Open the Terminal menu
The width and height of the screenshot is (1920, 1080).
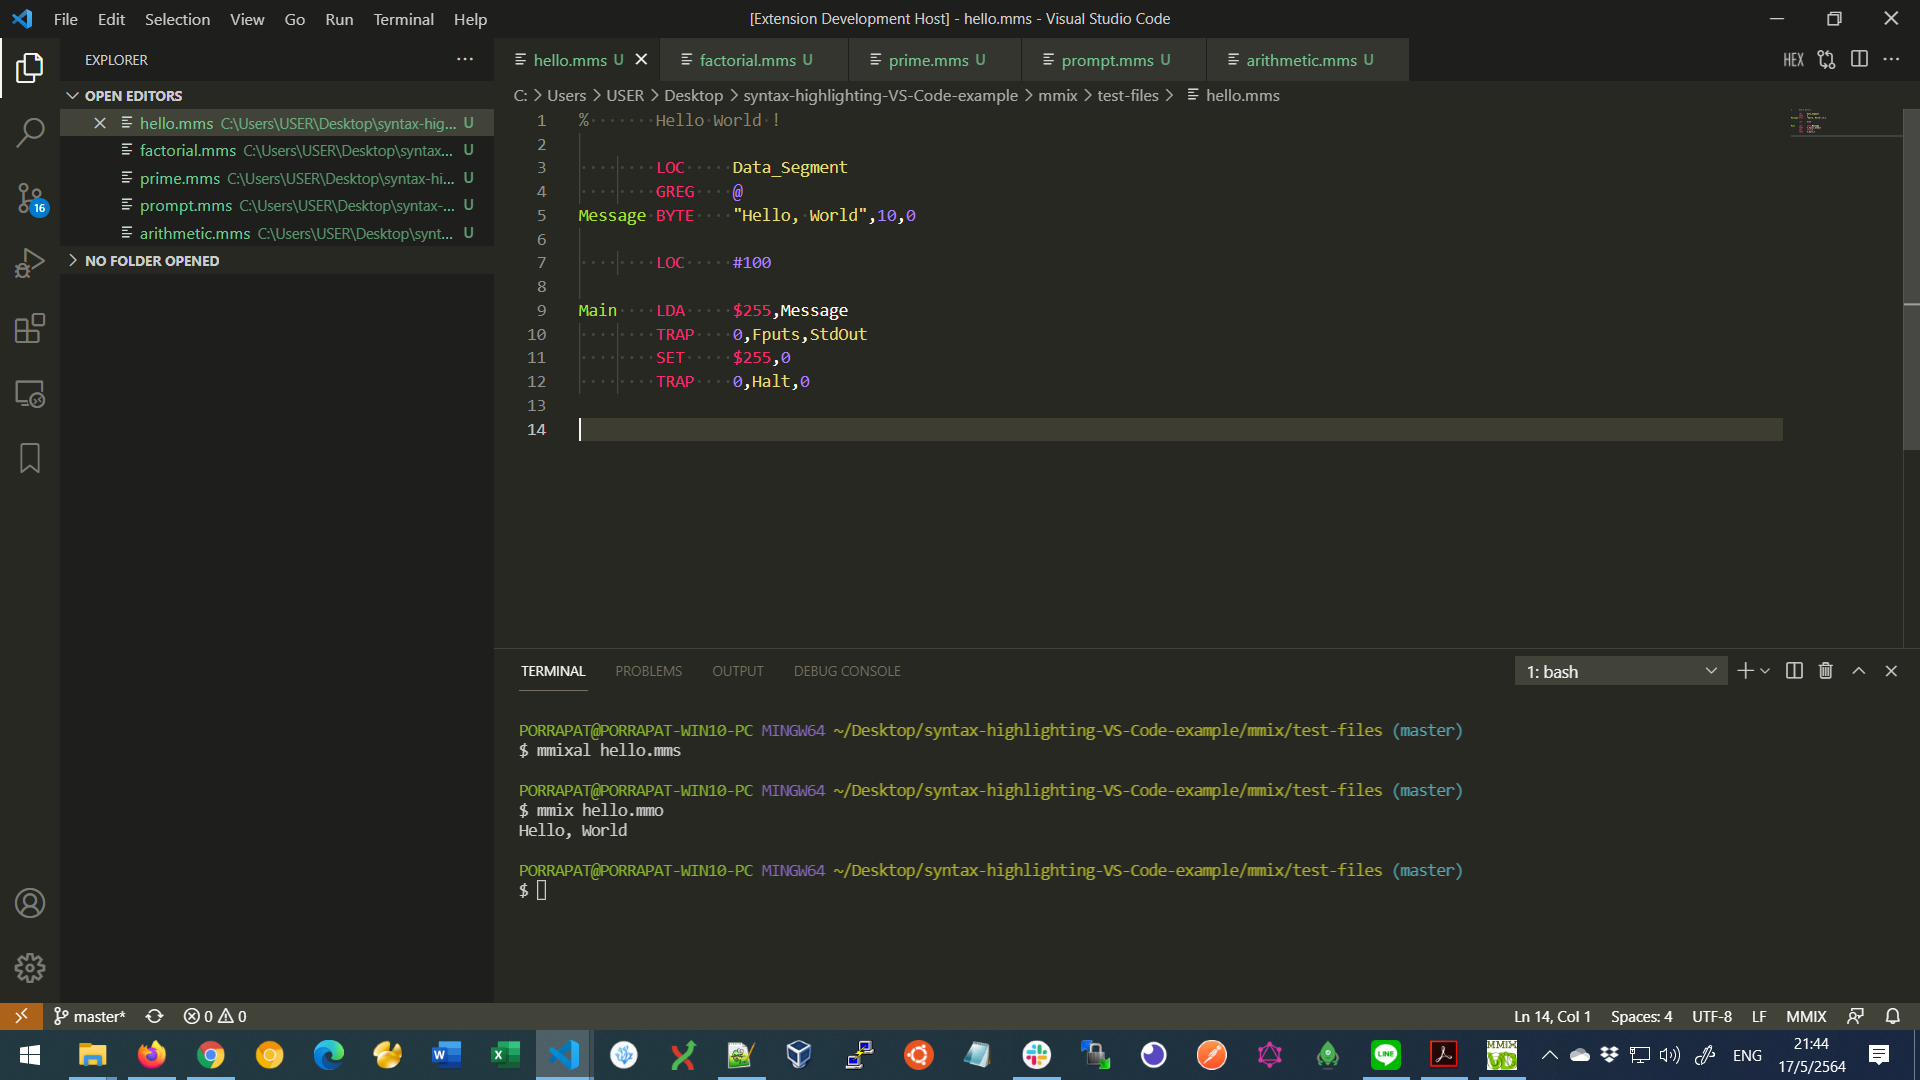click(403, 19)
